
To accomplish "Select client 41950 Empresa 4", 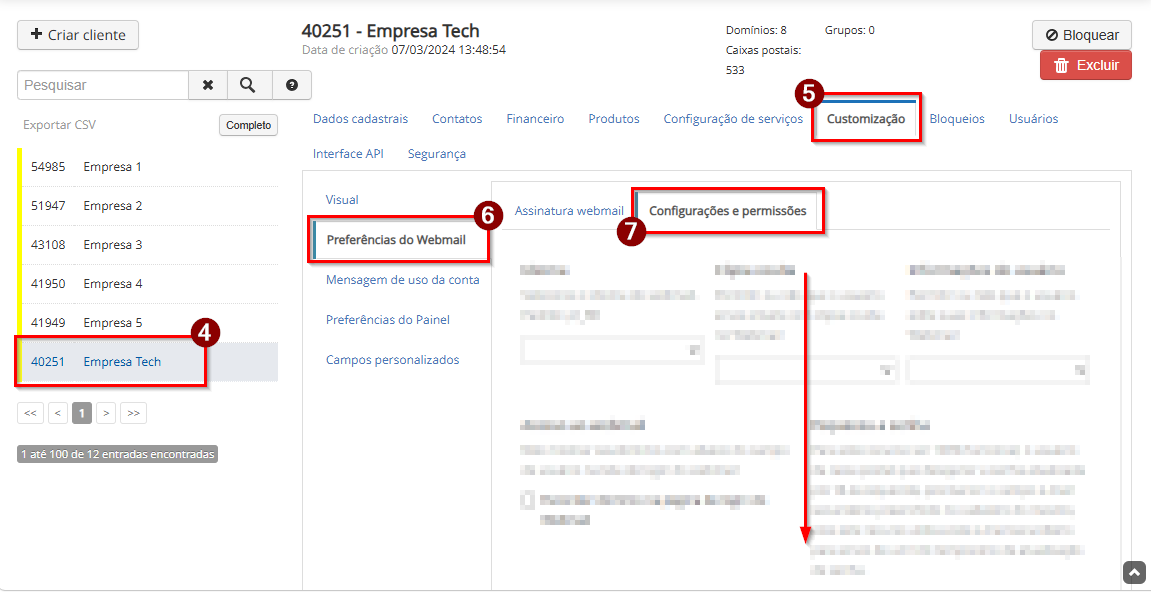I will pos(150,284).
